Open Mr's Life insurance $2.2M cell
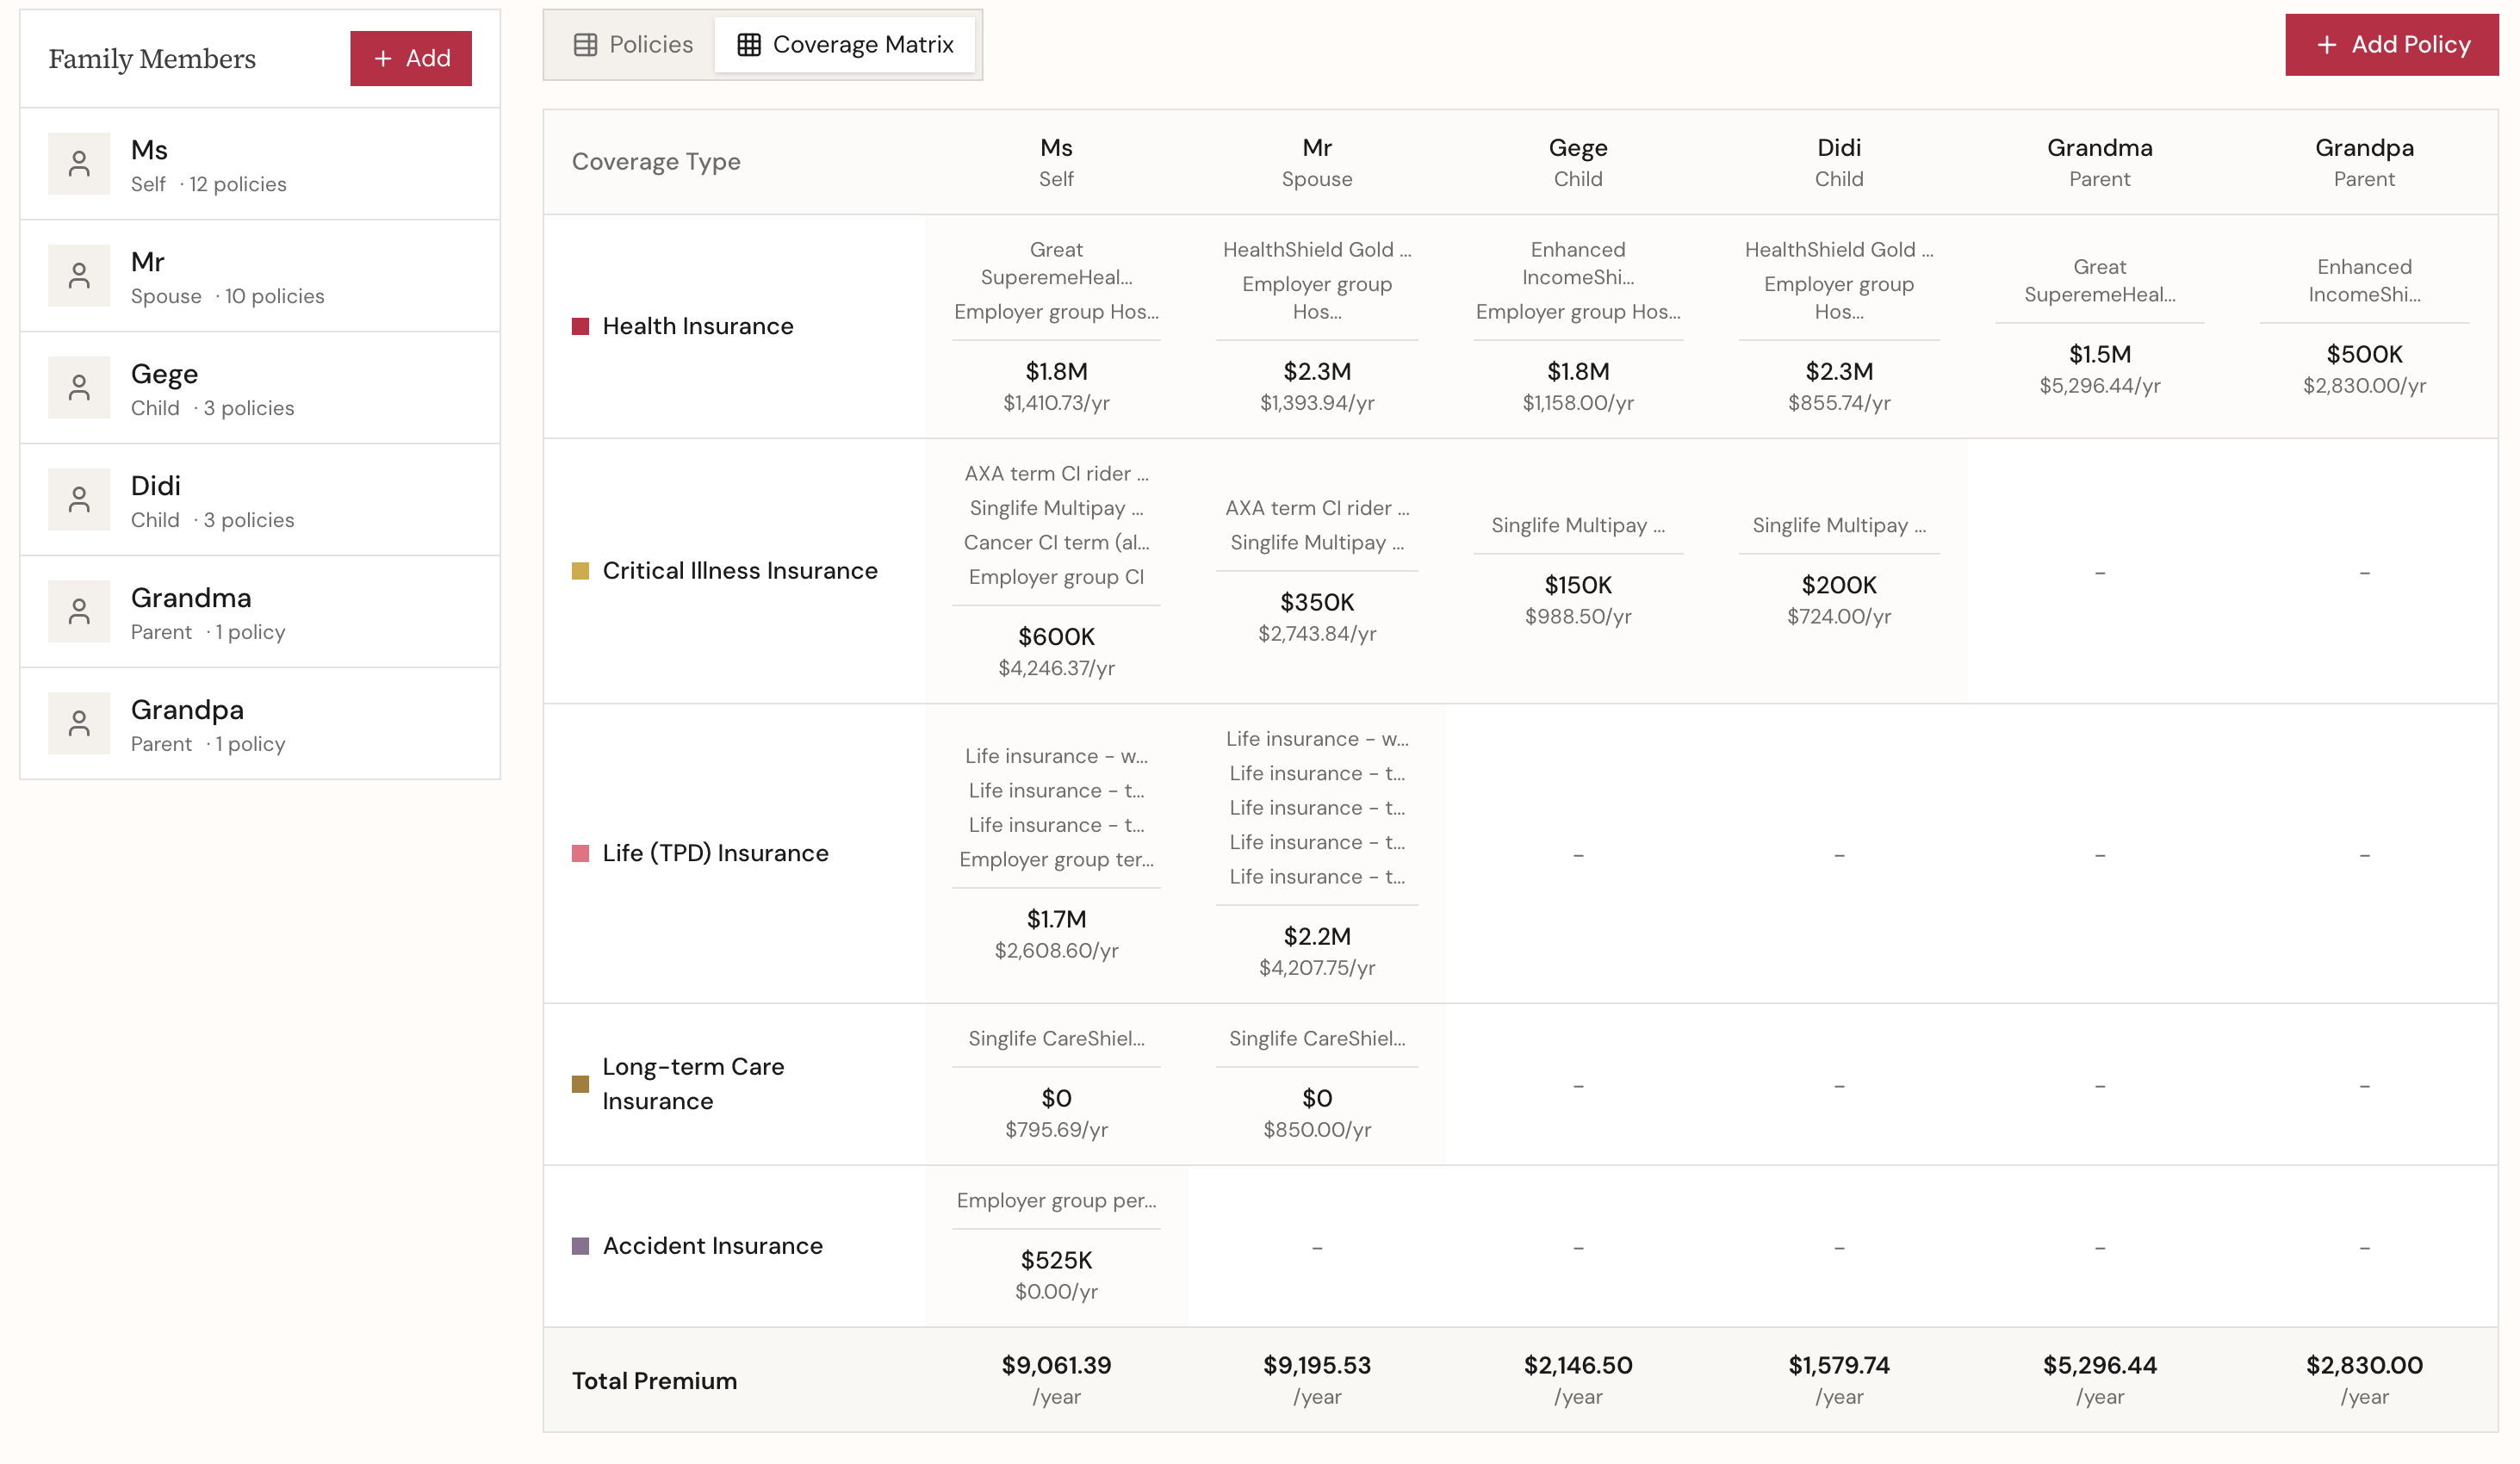 click(x=1317, y=853)
